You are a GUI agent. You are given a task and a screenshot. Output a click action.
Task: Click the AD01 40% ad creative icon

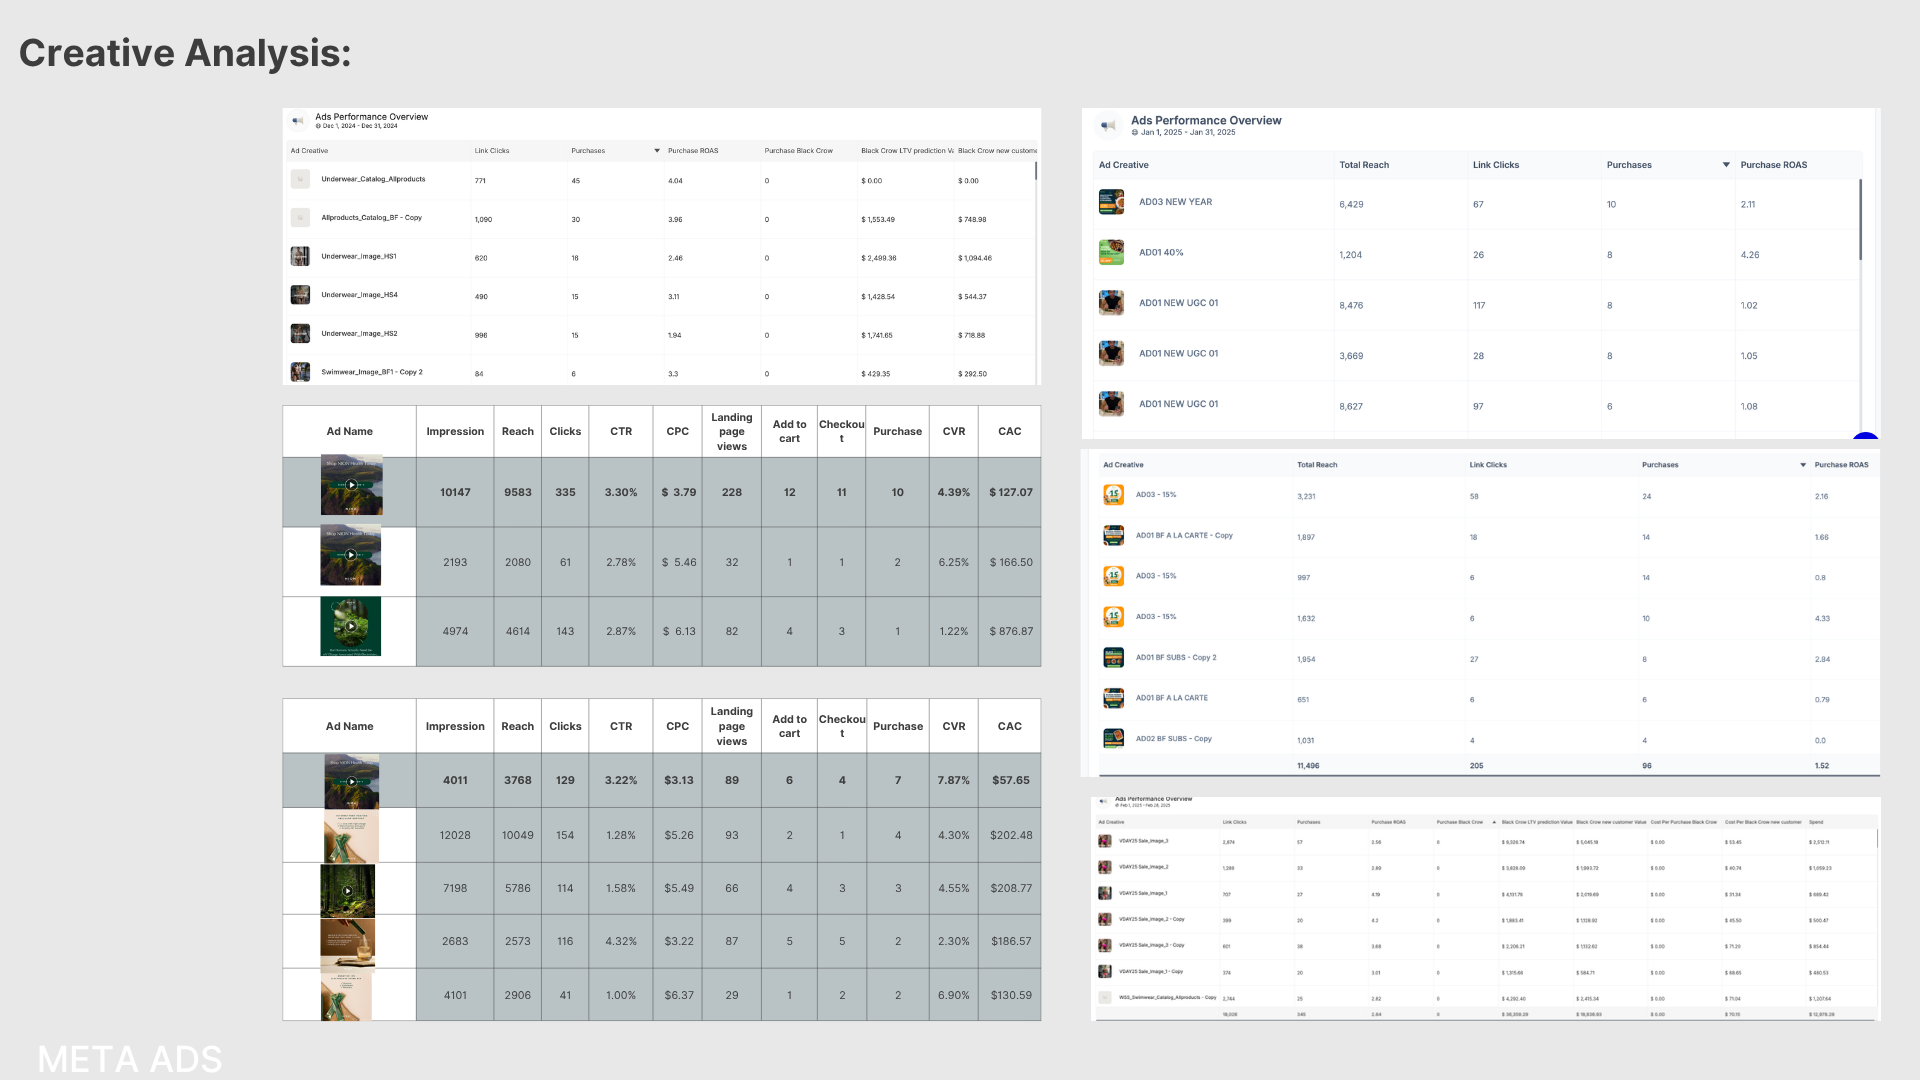pos(1111,252)
